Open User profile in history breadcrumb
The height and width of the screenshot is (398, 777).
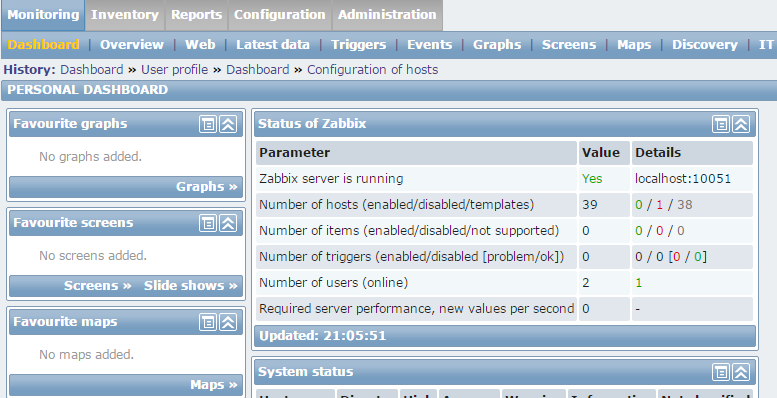click(174, 70)
